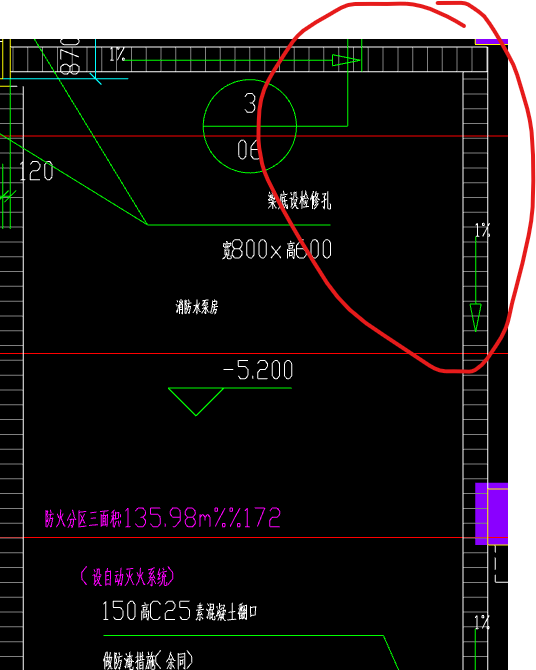Select the 梁底设检修孔 annotation
Viewport: 536px width, 670px height.
click(x=299, y=200)
